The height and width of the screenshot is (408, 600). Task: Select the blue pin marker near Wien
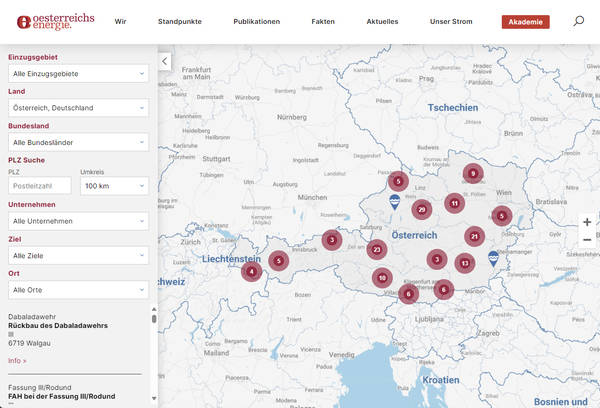coord(493,257)
